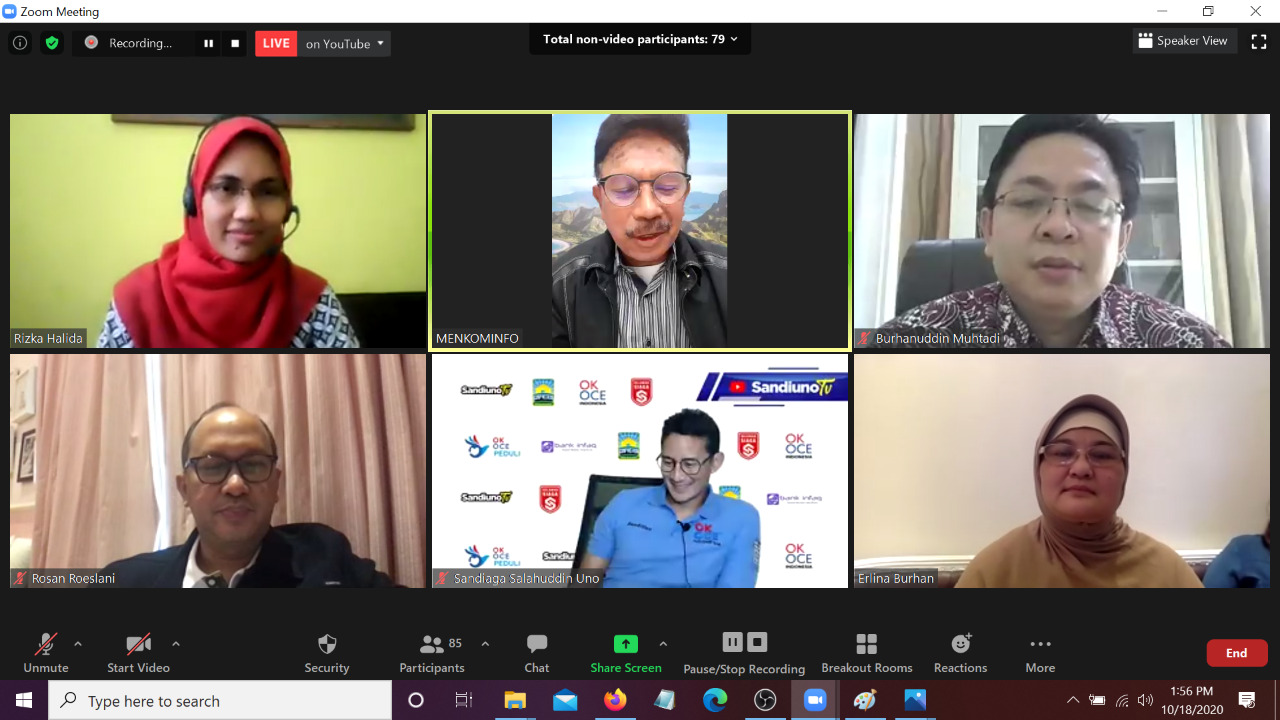Image resolution: width=1280 pixels, height=720 pixels.
Task: Open the More menu
Action: click(x=1040, y=653)
